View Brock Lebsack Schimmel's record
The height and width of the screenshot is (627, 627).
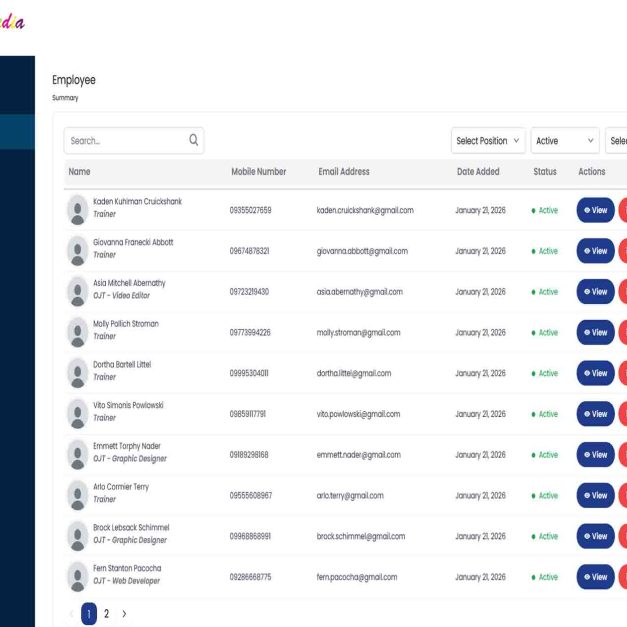coord(595,536)
